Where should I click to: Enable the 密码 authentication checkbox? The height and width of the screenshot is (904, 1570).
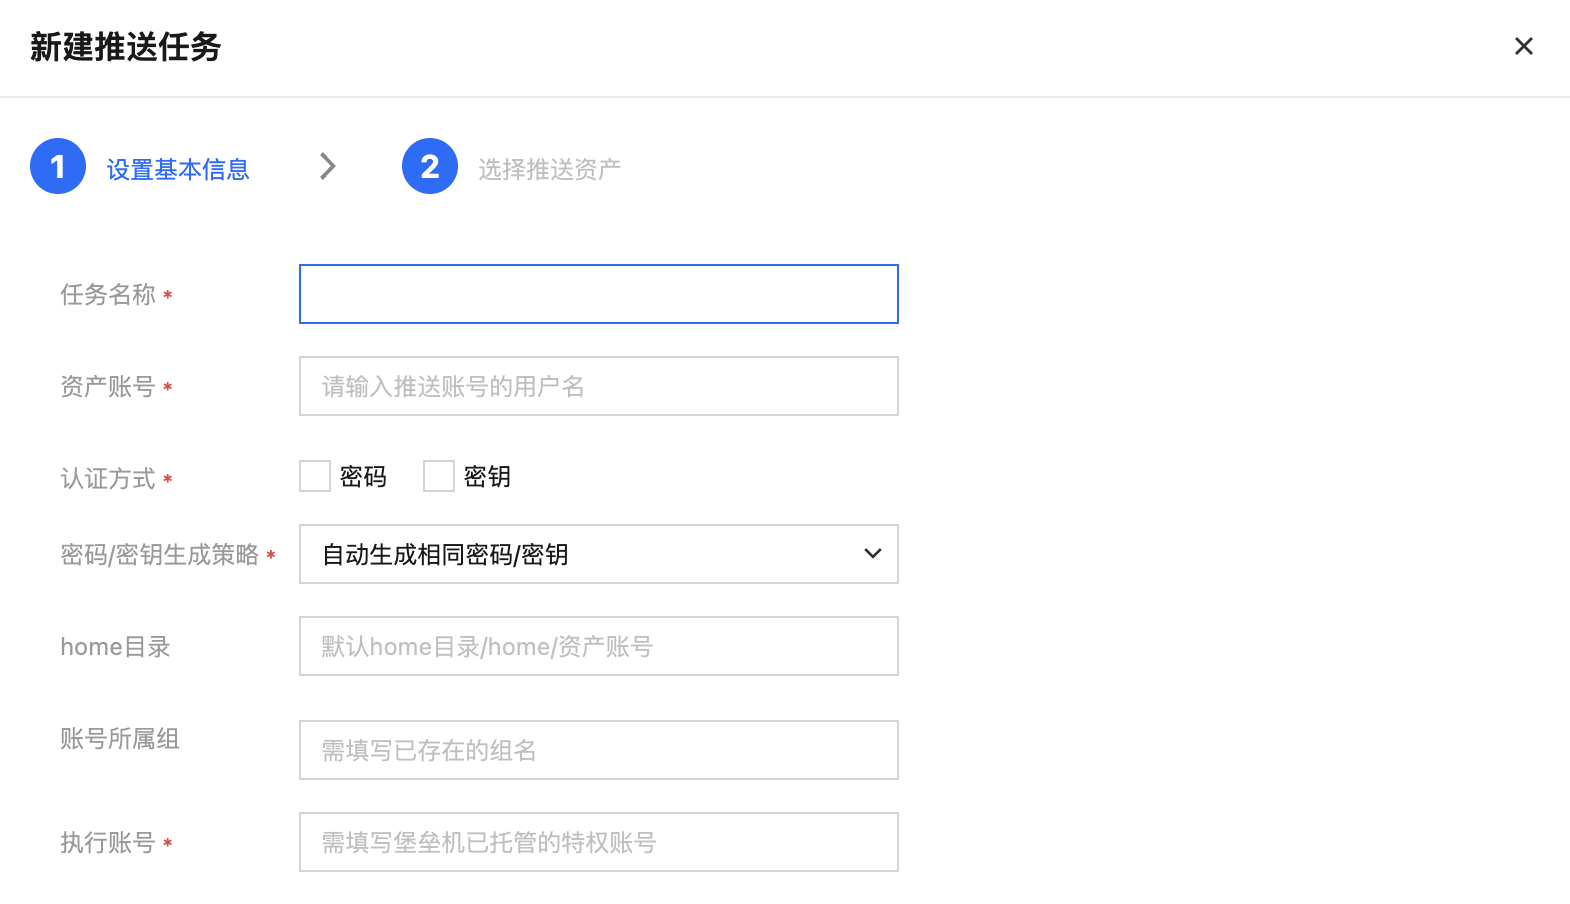click(x=315, y=476)
